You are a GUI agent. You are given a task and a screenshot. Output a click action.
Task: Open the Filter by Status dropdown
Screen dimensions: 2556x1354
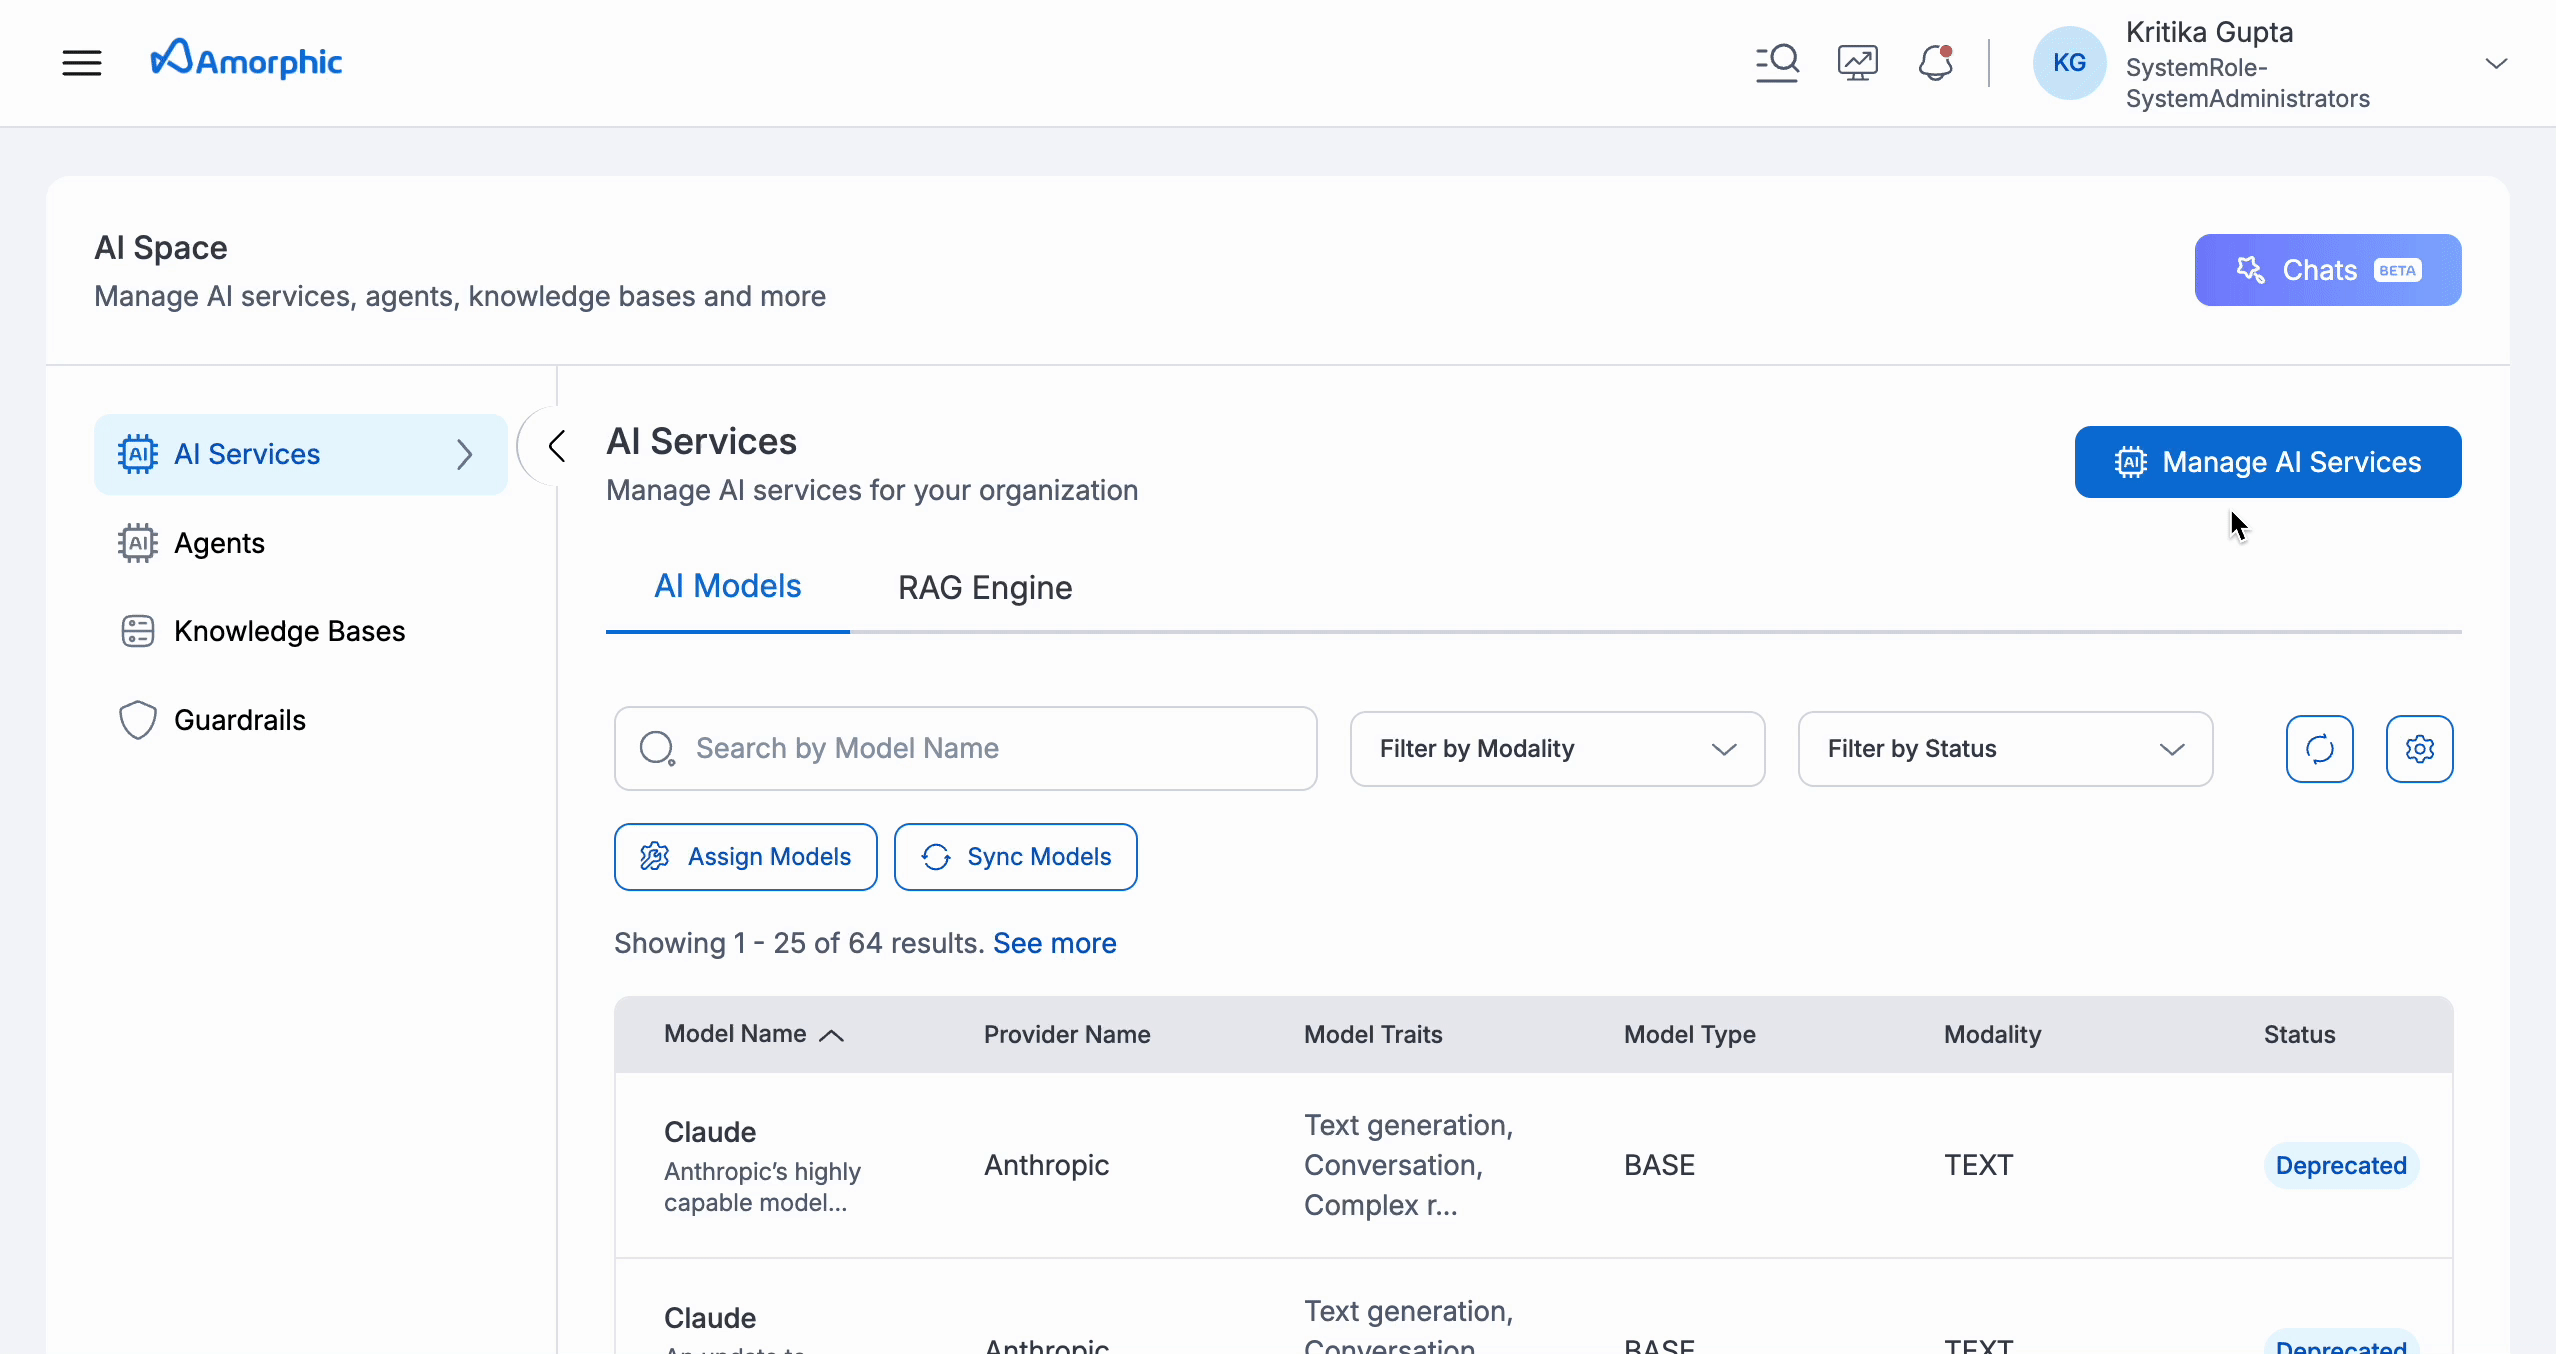point(2005,748)
